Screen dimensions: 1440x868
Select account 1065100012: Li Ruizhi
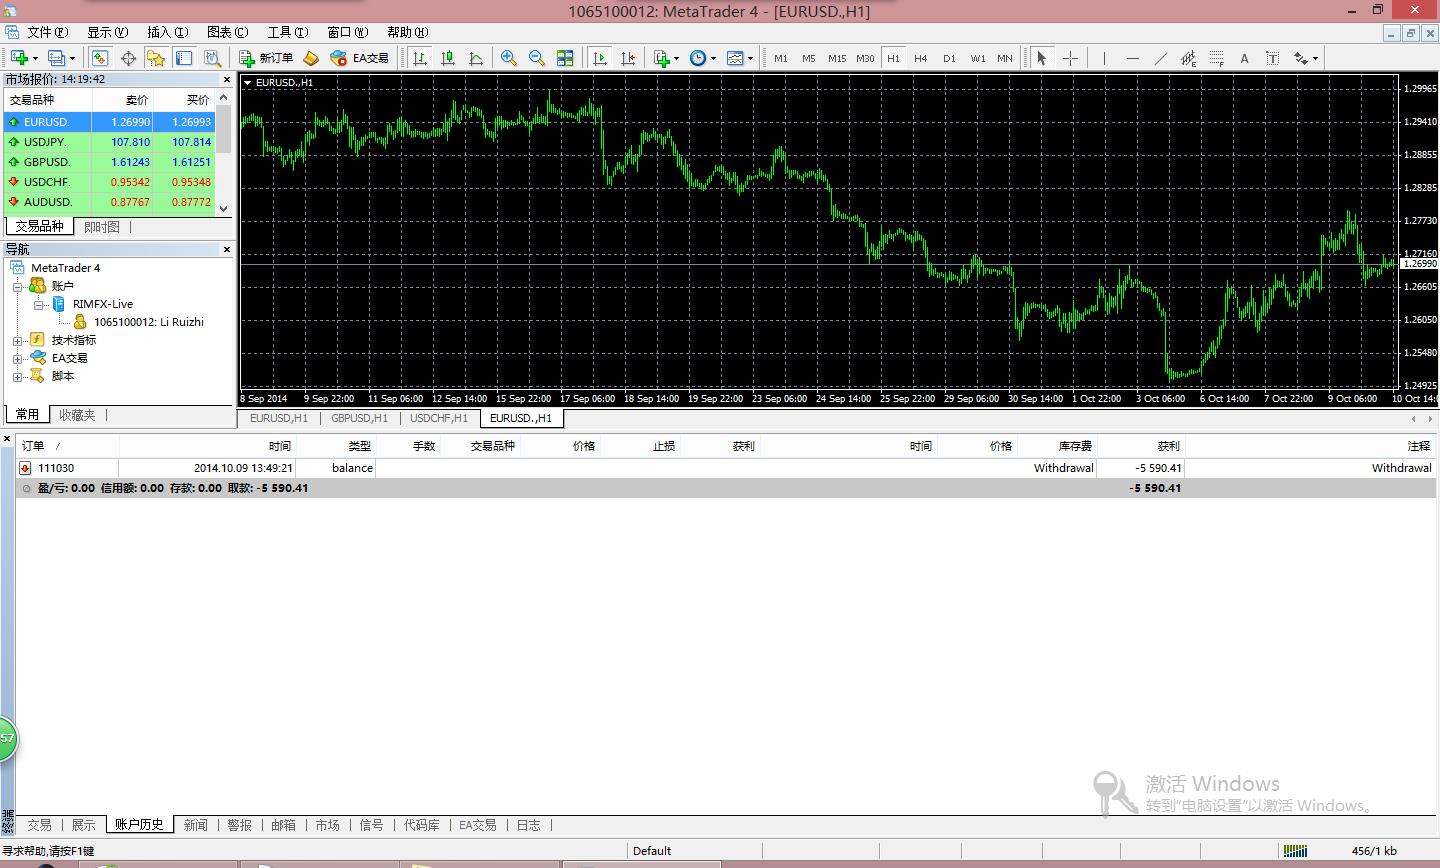[149, 322]
